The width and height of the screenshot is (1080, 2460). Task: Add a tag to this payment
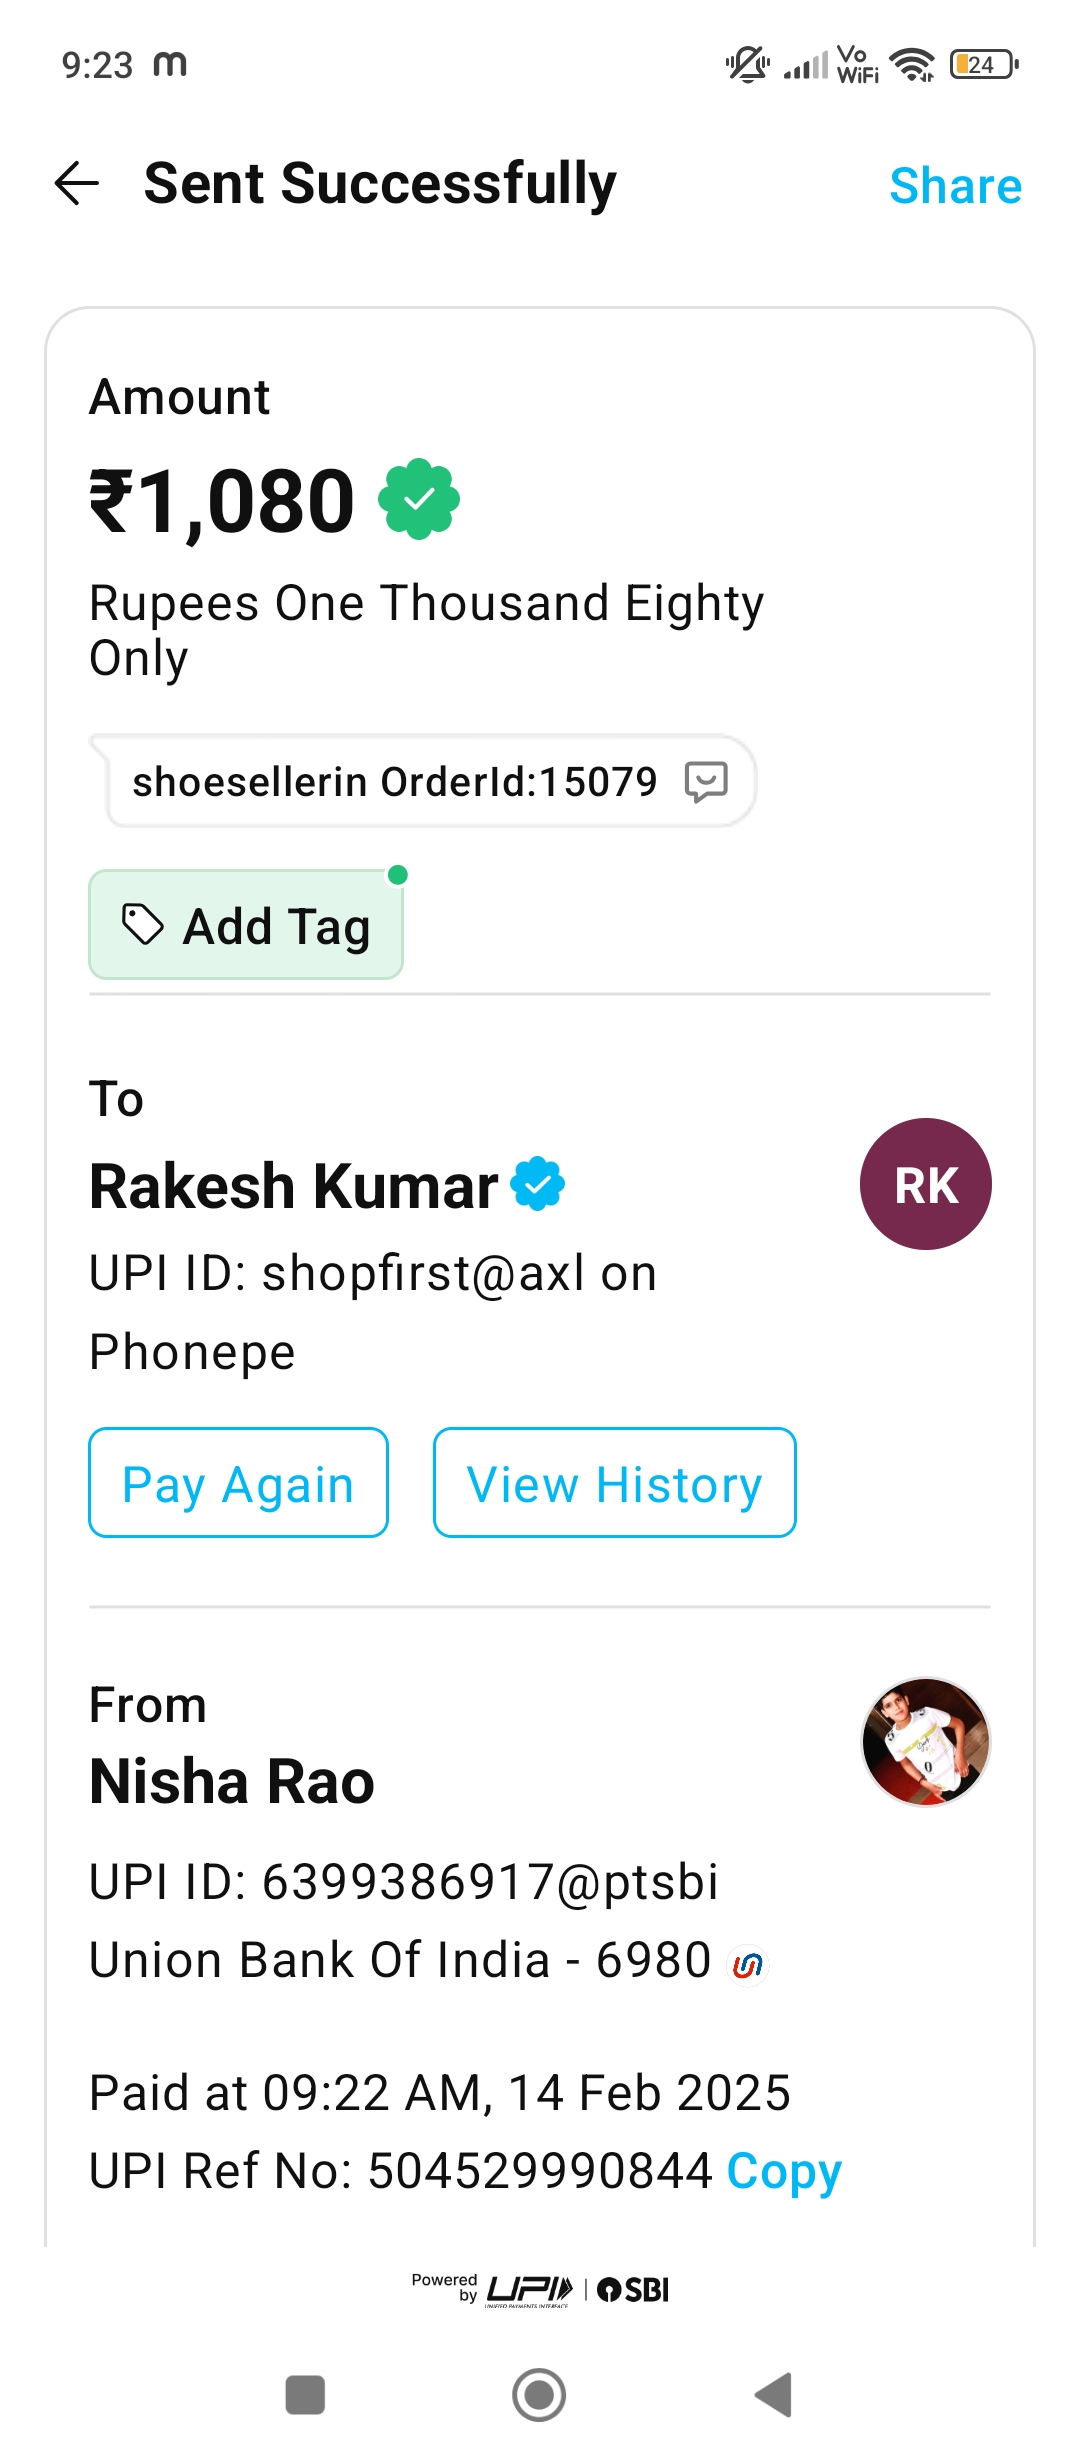click(246, 925)
